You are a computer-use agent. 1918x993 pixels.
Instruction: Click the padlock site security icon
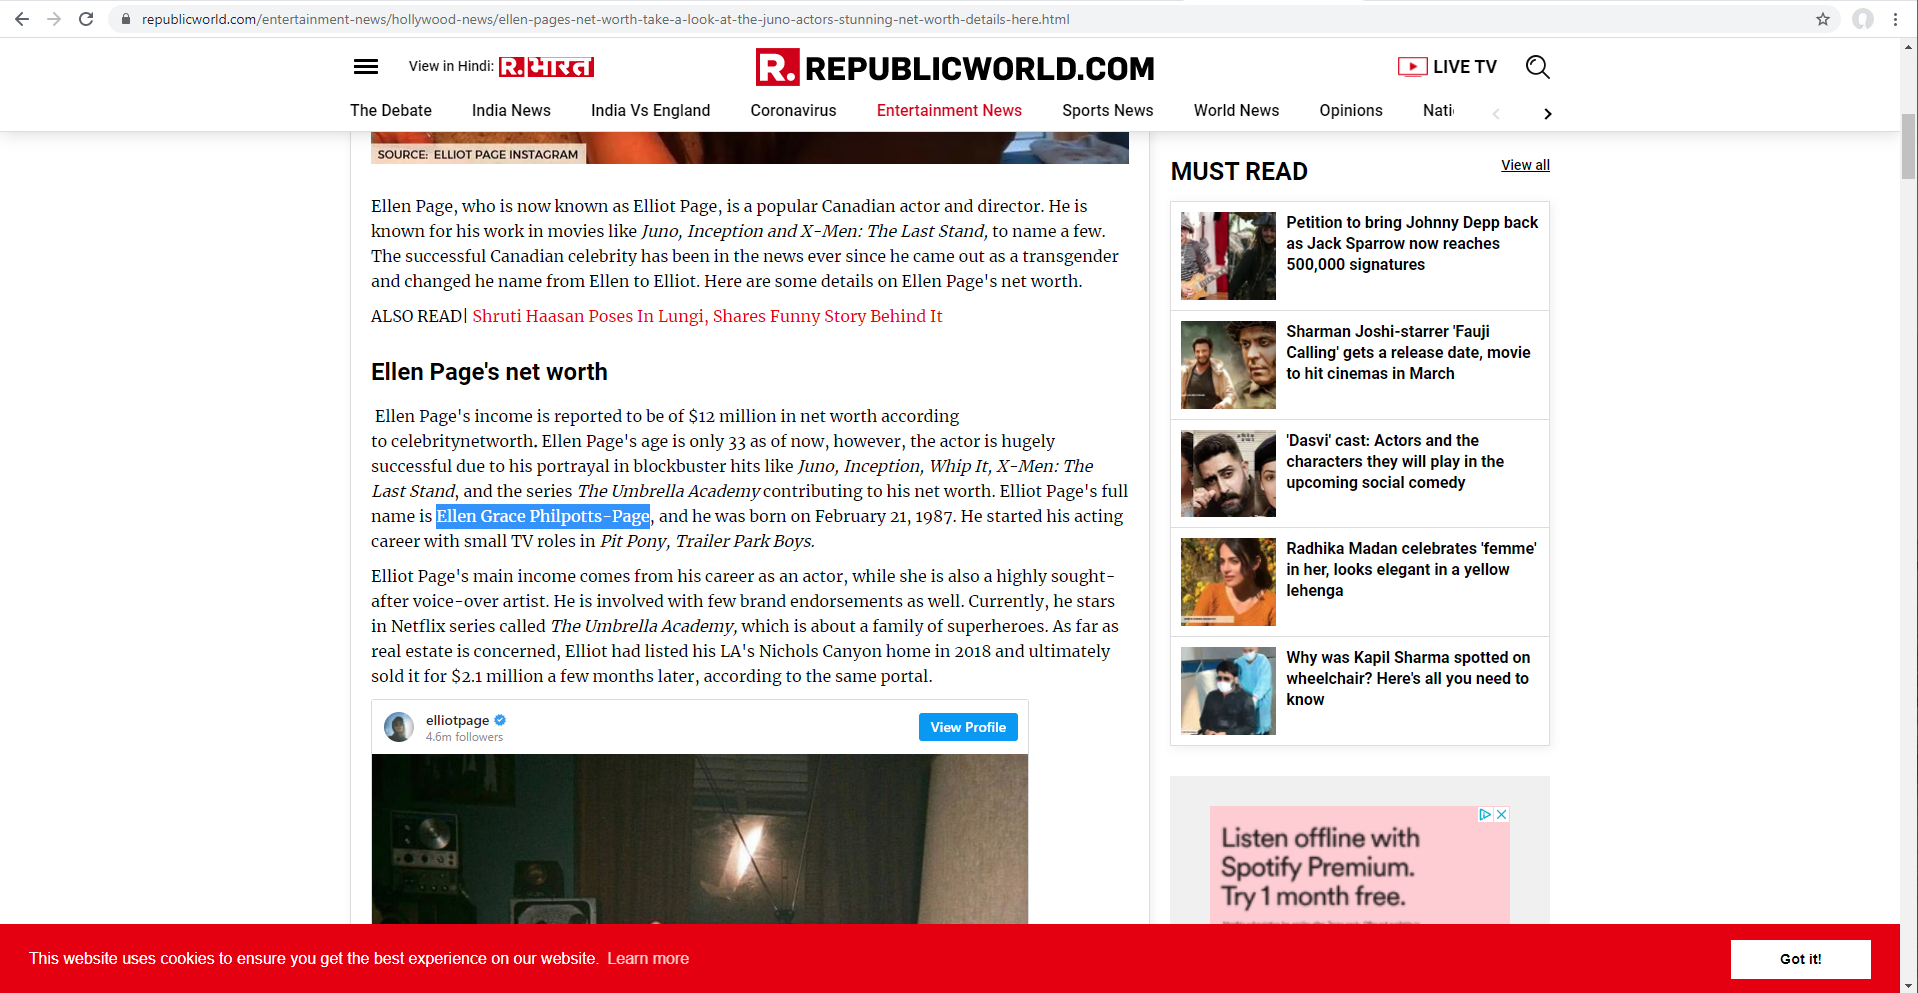[x=125, y=19]
